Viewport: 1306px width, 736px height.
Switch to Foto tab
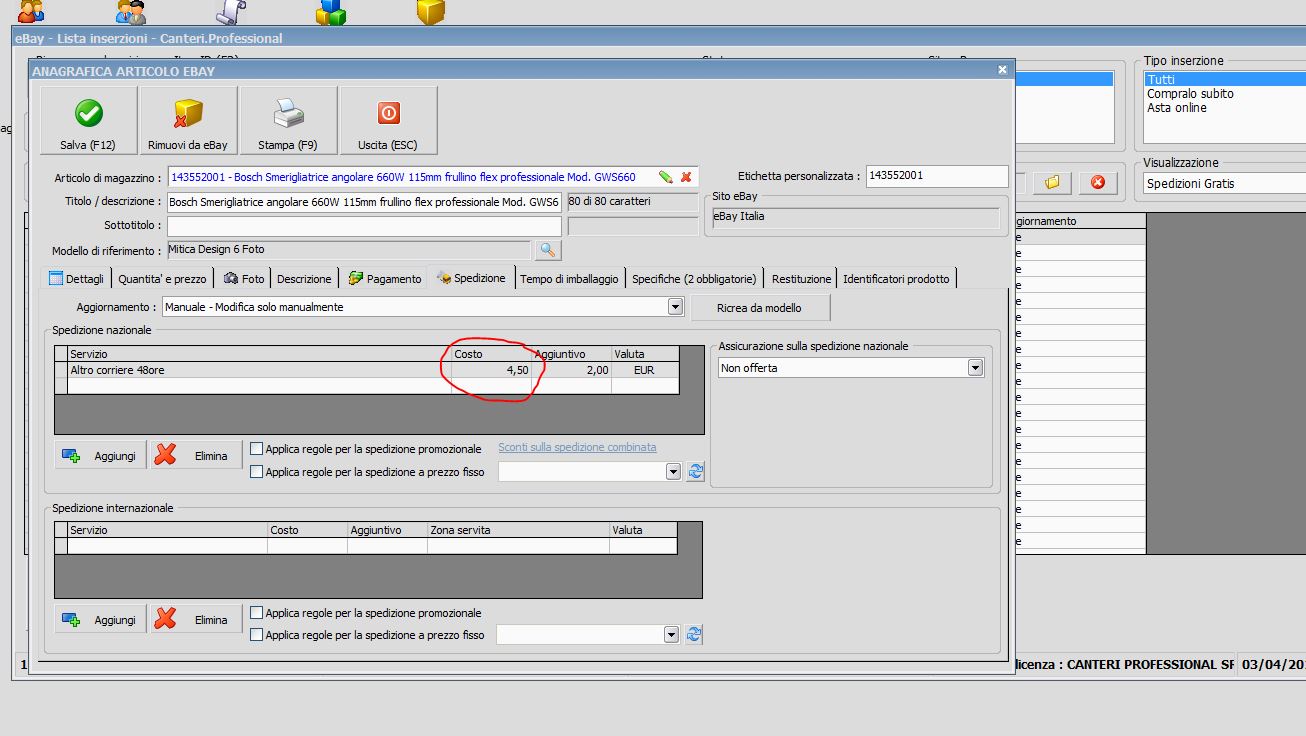pyautogui.click(x=245, y=279)
